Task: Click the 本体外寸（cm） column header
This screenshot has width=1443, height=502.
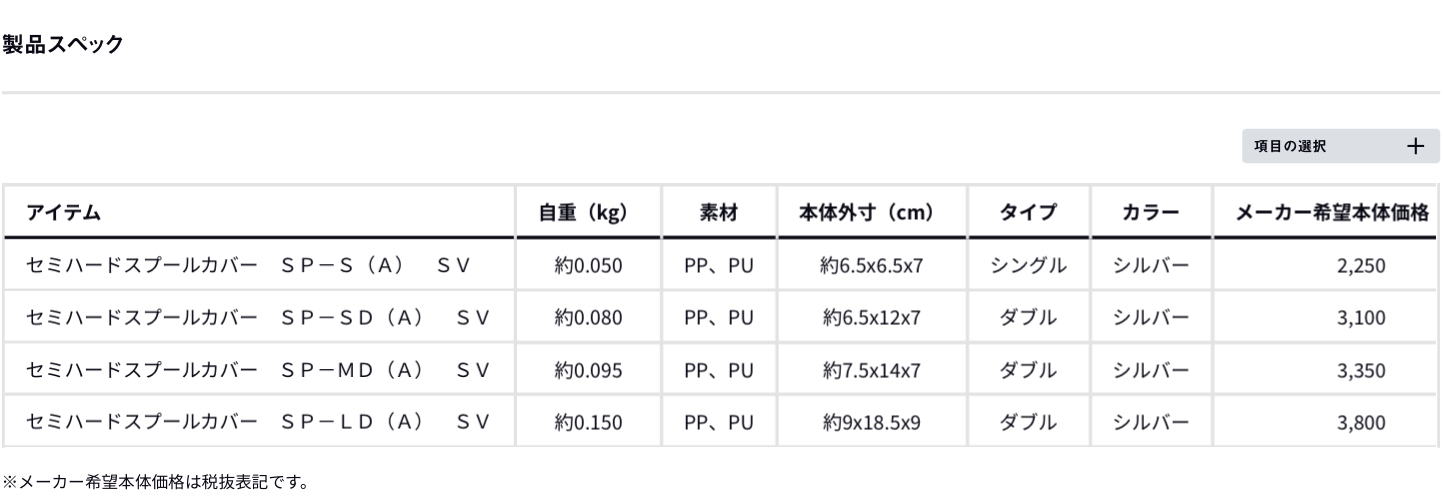Action: [x=866, y=212]
